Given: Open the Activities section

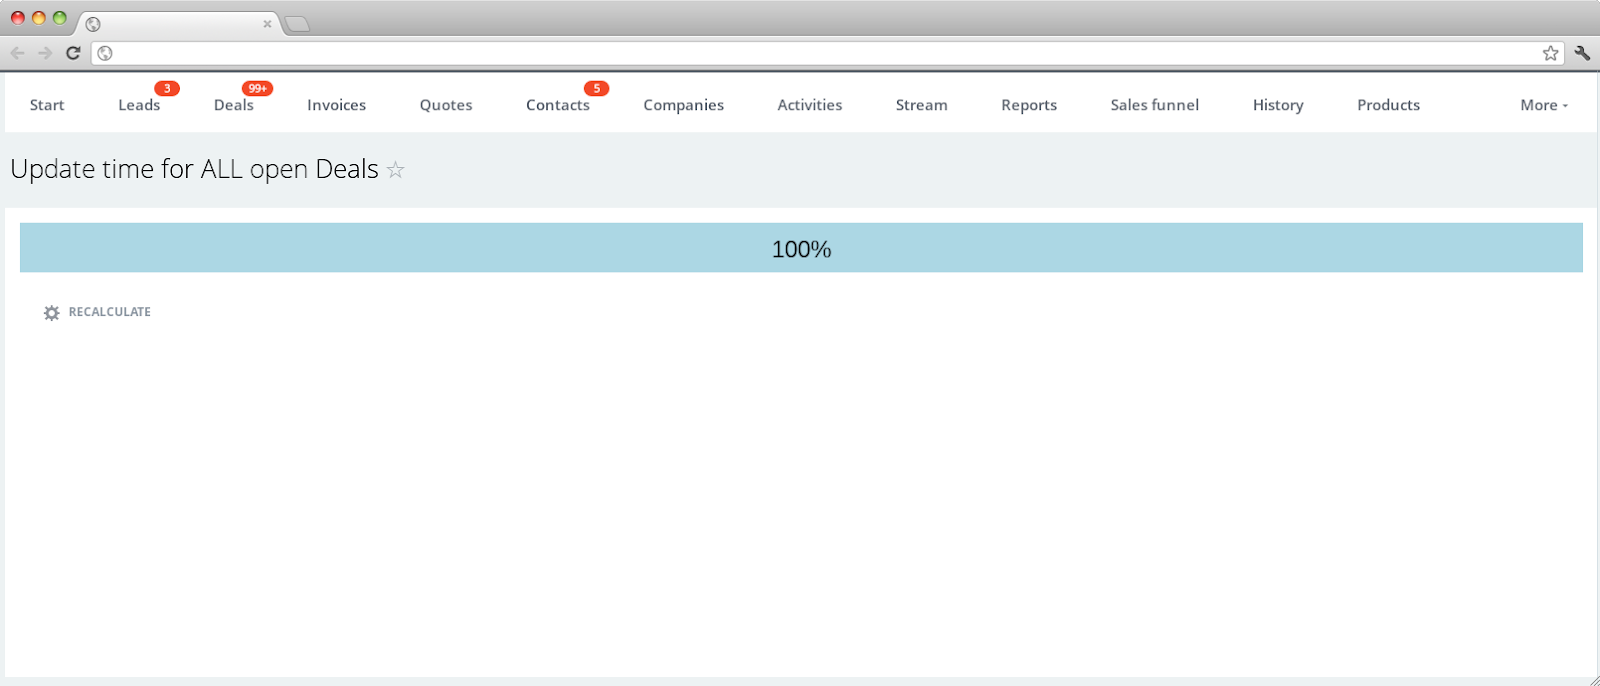Looking at the screenshot, I should coord(810,105).
